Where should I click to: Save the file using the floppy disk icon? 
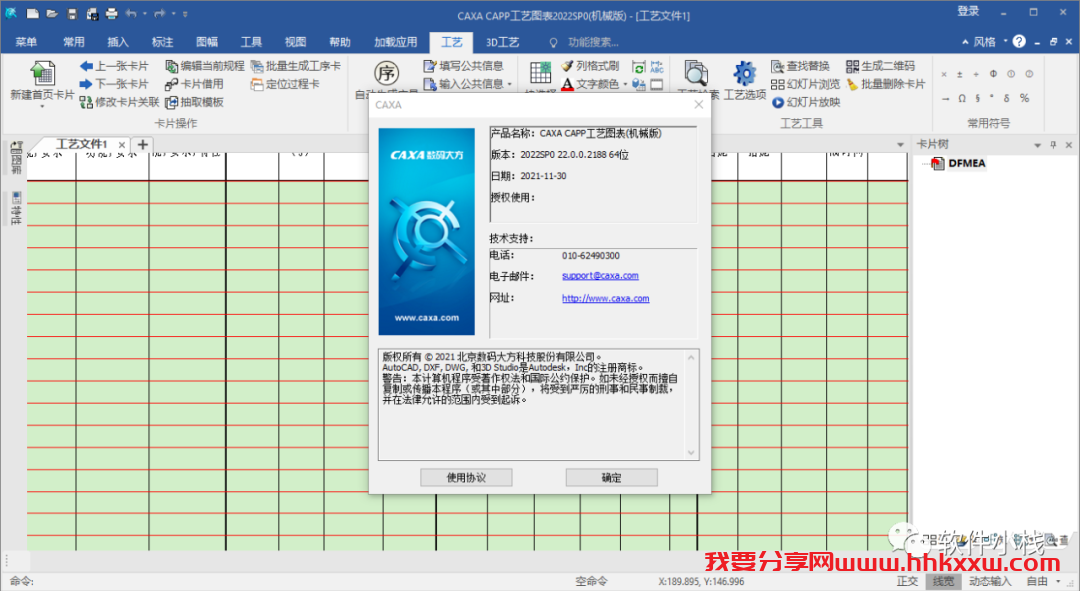(72, 13)
